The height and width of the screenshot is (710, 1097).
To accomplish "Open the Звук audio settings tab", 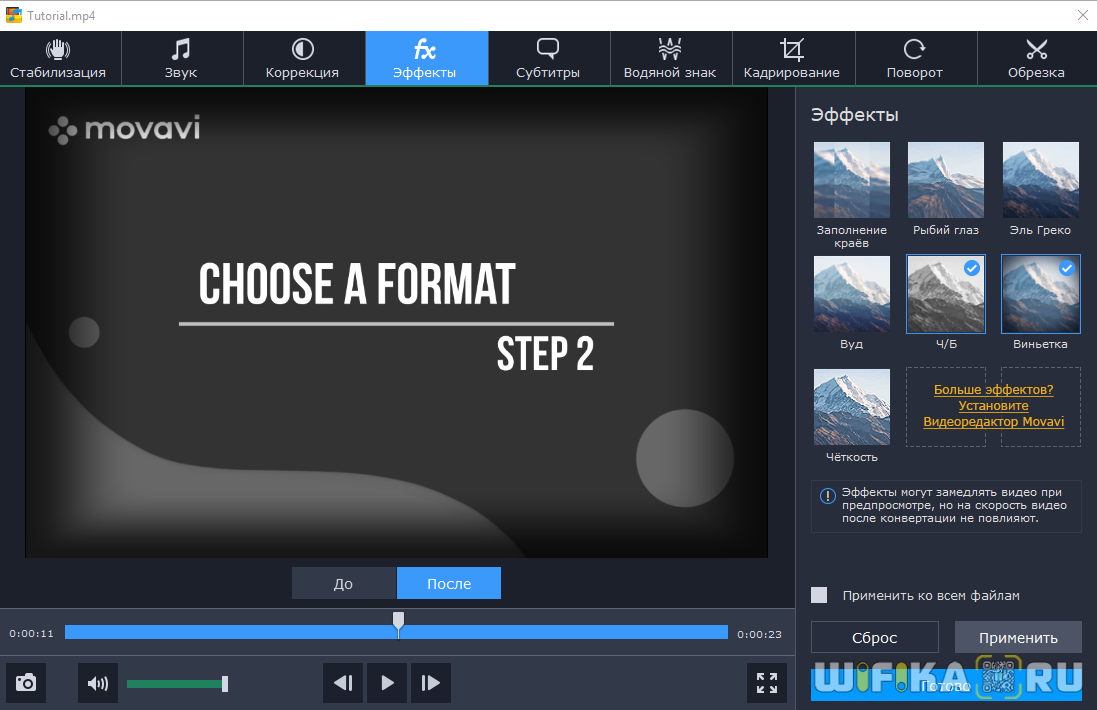I will [181, 58].
